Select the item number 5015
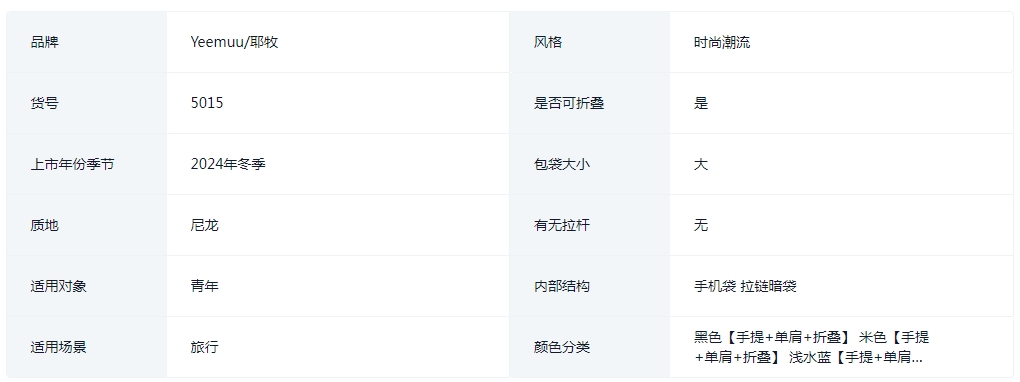Screen dimensions: 1020x382 [207, 103]
